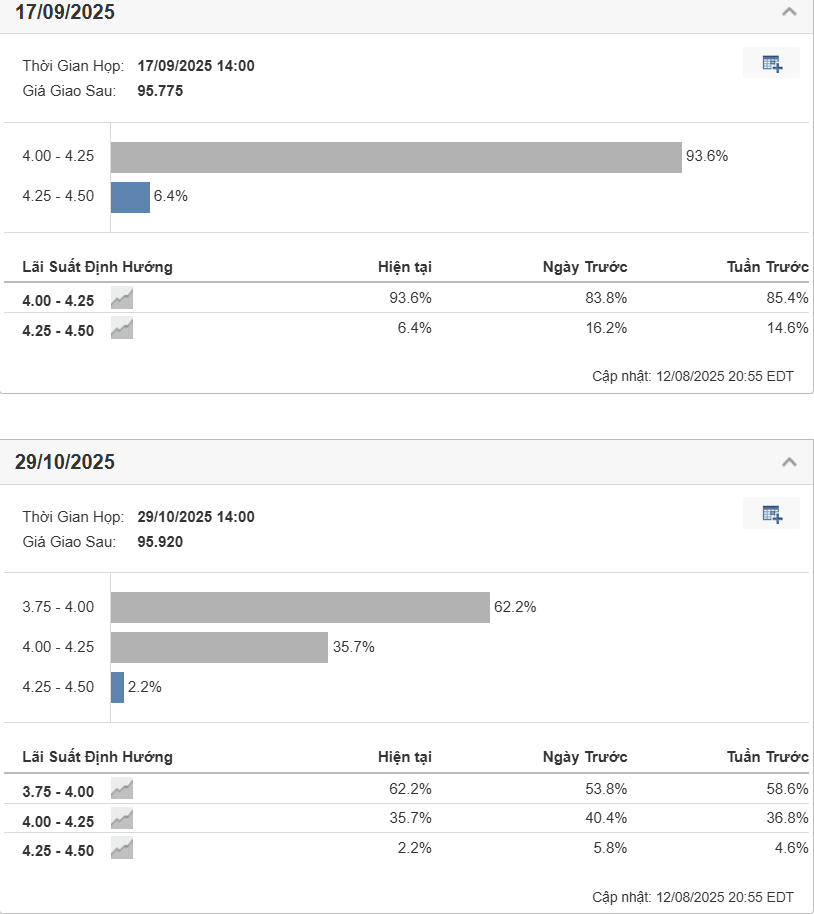Open chart icon for 3.75 - 4.00 row
This screenshot has width=814, height=914.
pos(122,789)
